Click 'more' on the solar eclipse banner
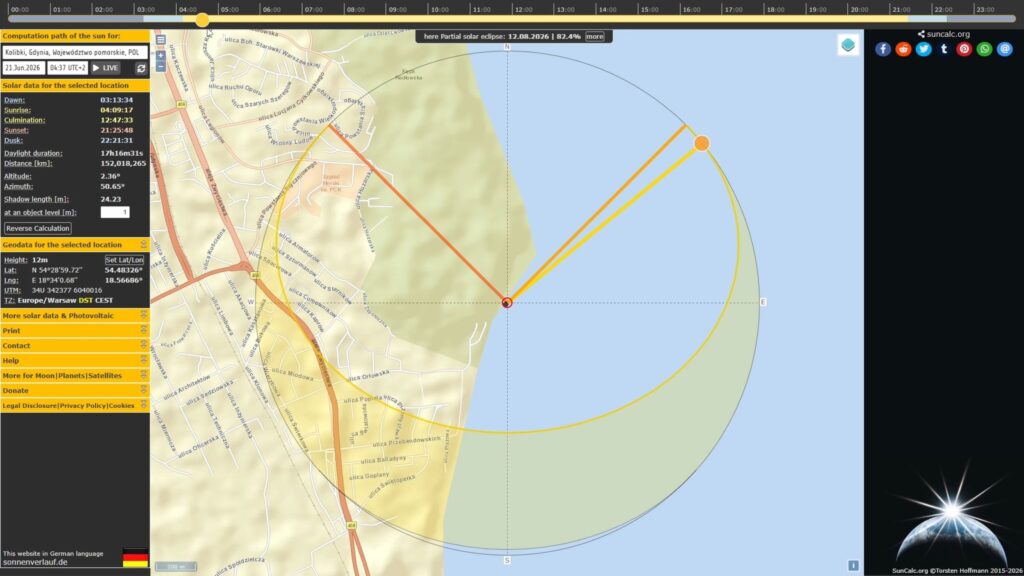Screen dimensions: 1024x576 [594, 37]
